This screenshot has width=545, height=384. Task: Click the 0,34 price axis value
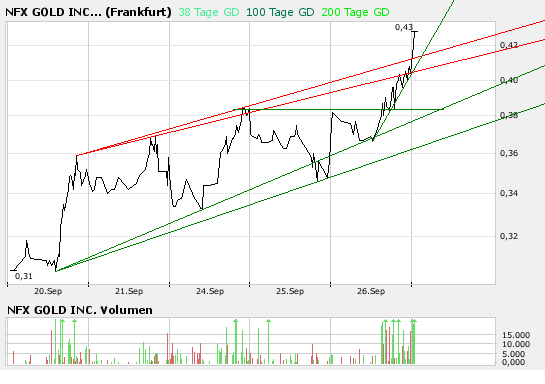pos(509,193)
